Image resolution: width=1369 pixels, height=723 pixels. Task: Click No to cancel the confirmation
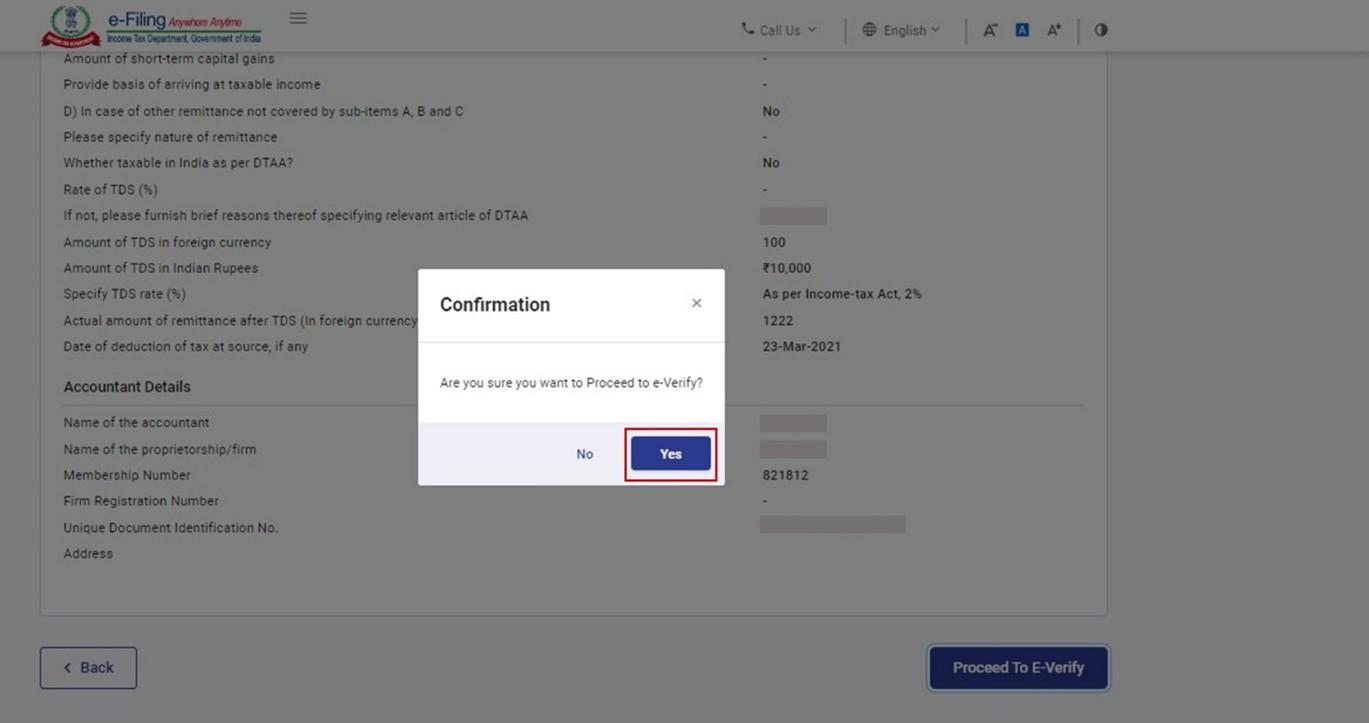point(584,453)
